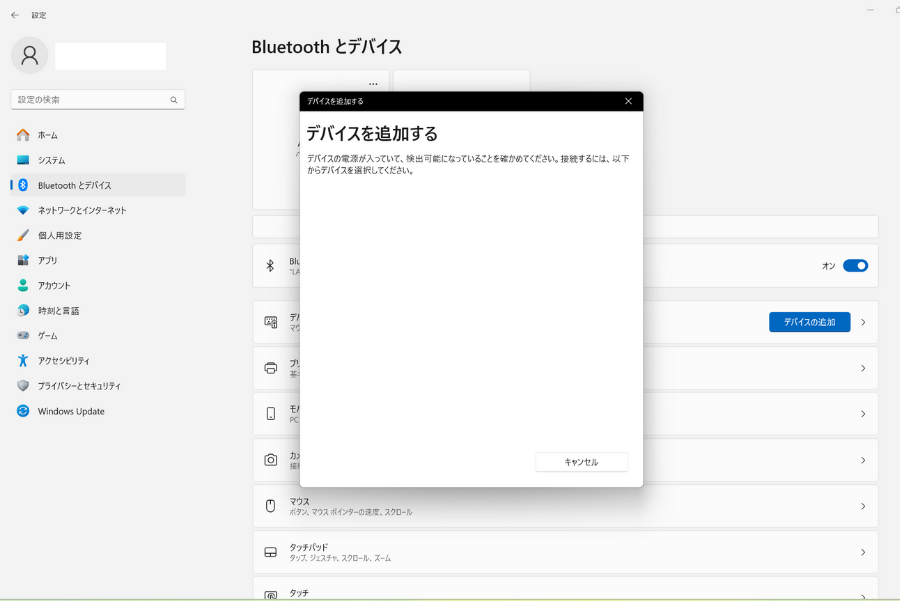Expand the マウス row chevron

tap(863, 506)
